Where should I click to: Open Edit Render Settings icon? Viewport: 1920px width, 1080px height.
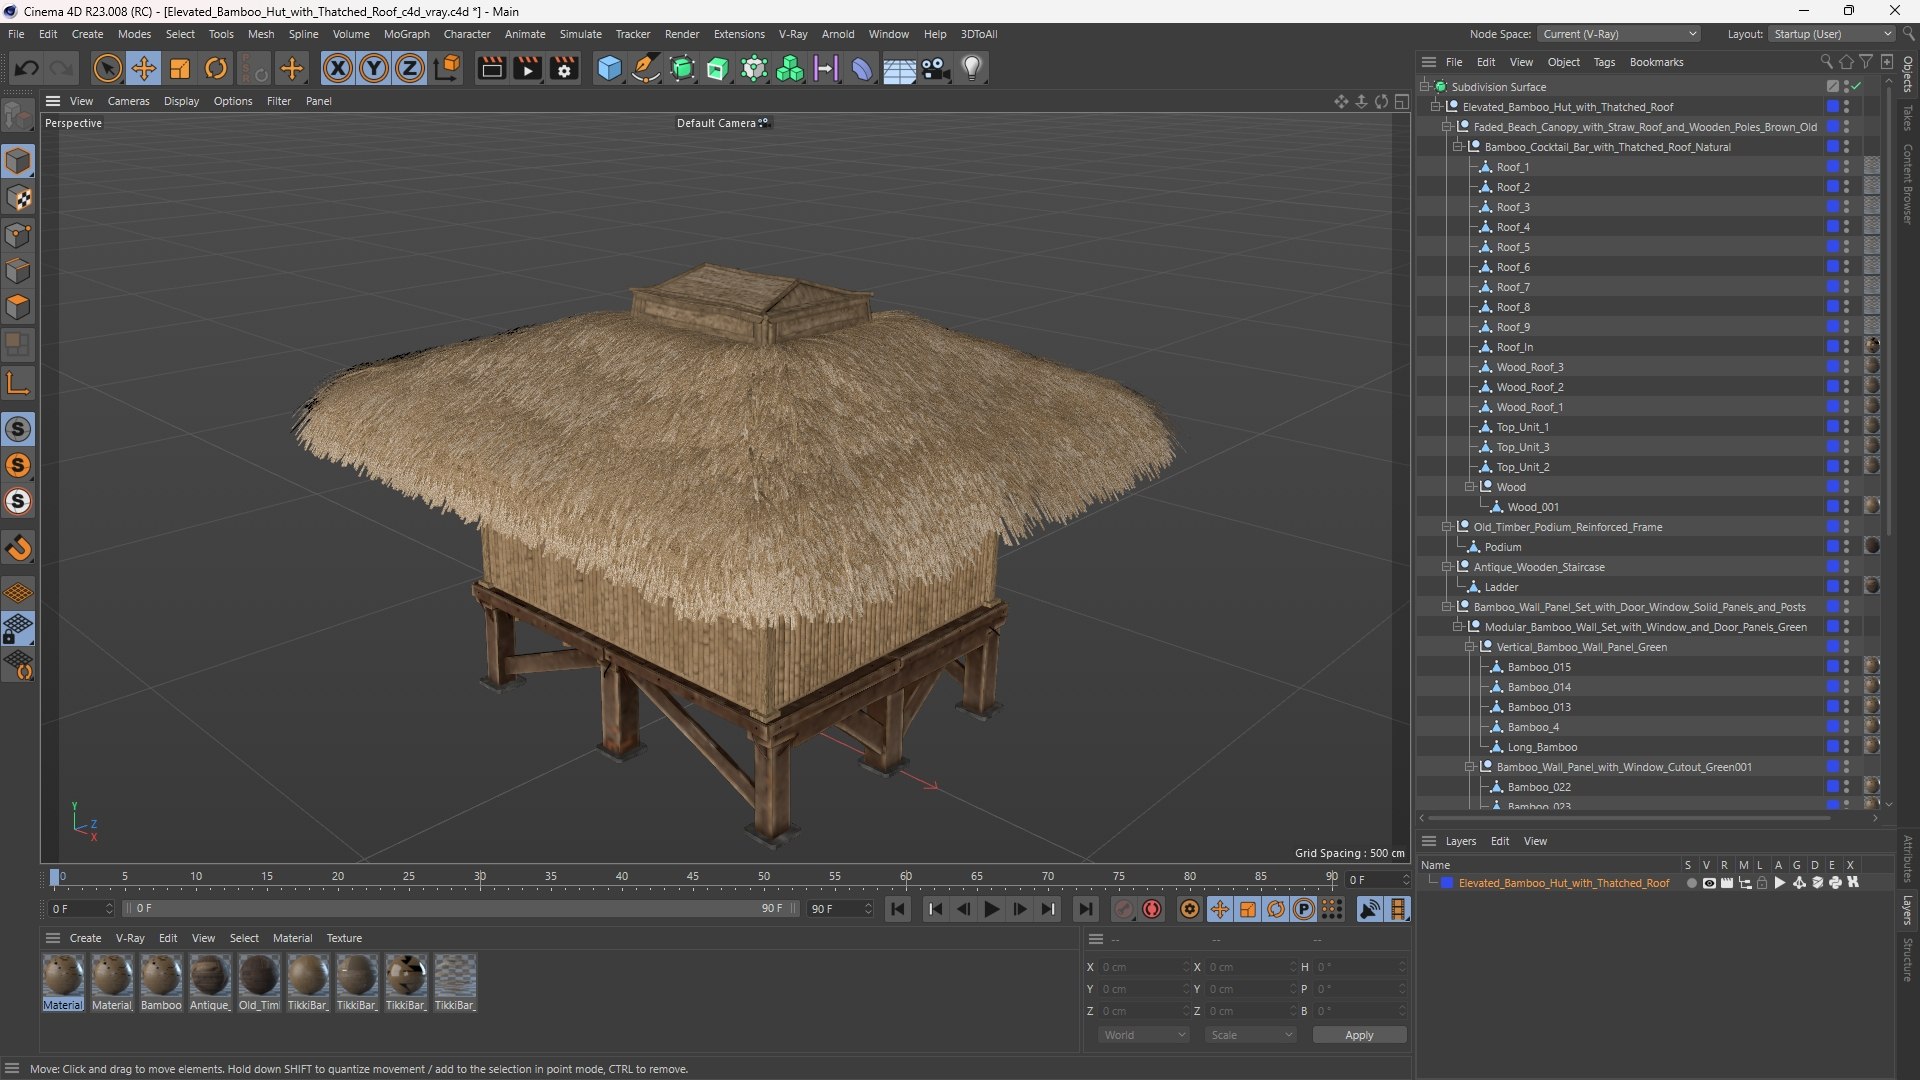tap(565, 68)
